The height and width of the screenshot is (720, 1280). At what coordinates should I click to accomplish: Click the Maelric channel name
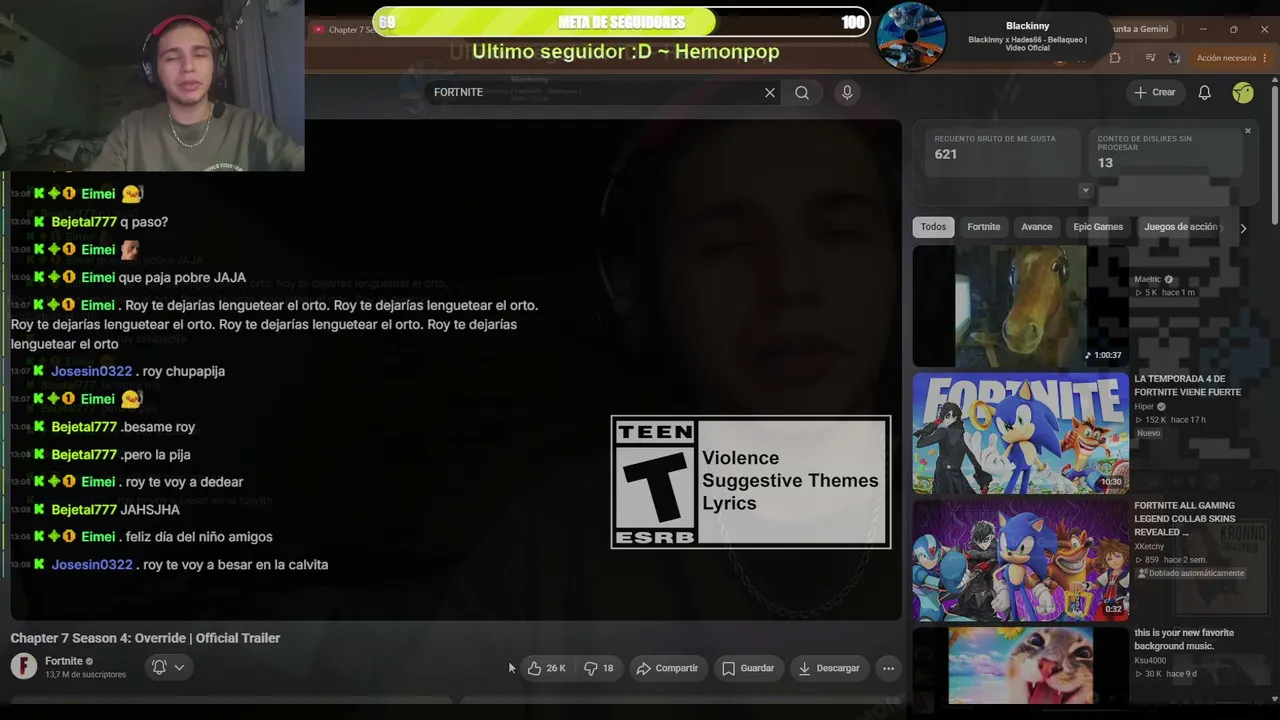(1147, 280)
